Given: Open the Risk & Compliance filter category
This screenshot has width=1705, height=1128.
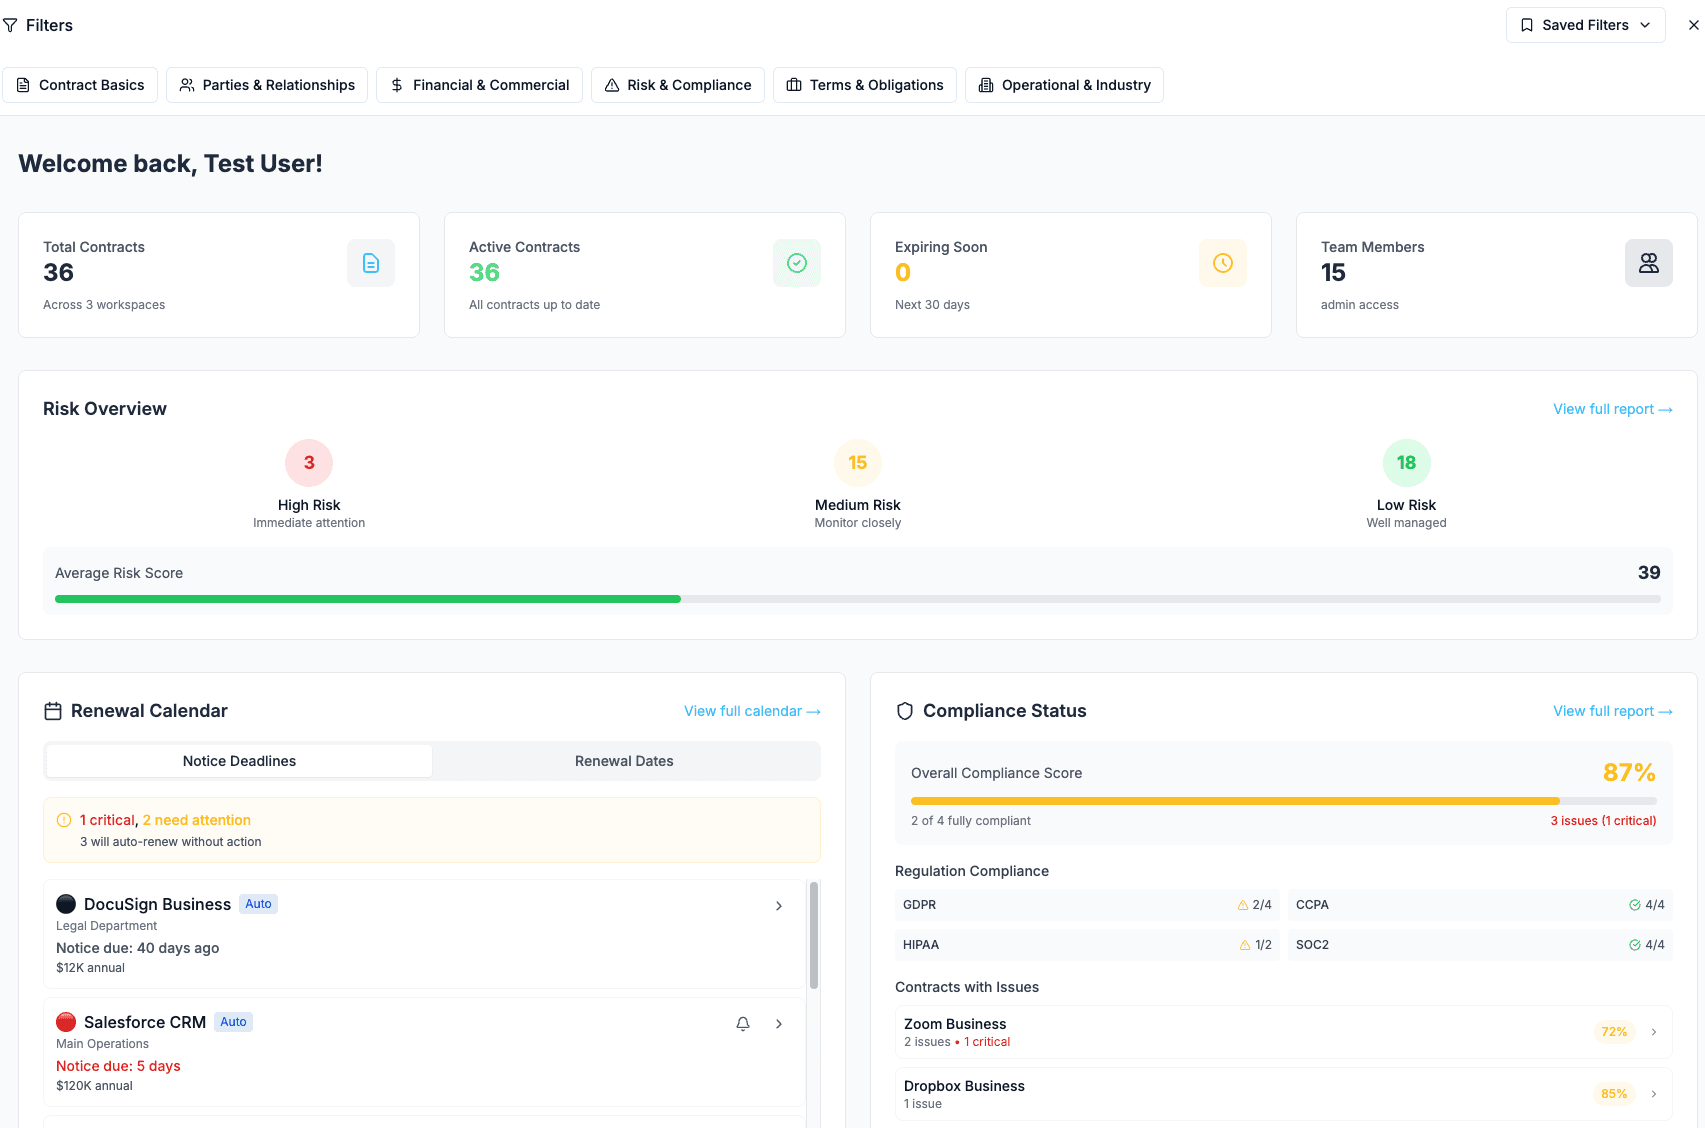Looking at the screenshot, I should click(677, 85).
